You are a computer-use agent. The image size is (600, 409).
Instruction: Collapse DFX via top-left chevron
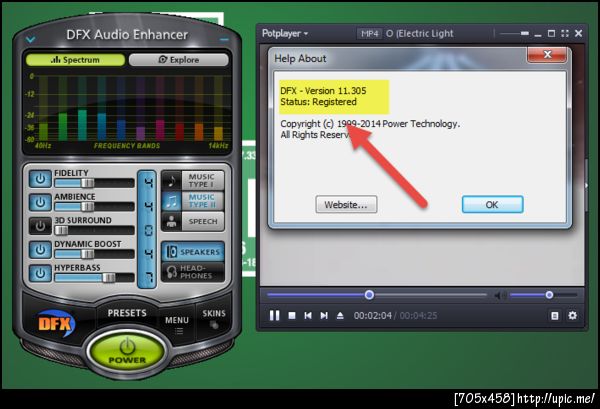31,39
